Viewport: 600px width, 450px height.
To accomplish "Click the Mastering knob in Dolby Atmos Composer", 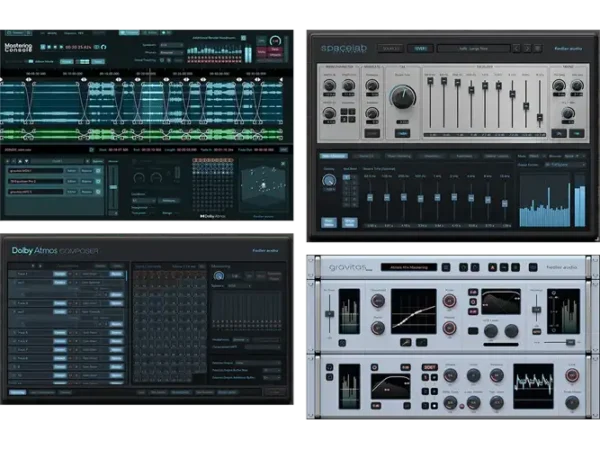I will (x=218, y=276).
